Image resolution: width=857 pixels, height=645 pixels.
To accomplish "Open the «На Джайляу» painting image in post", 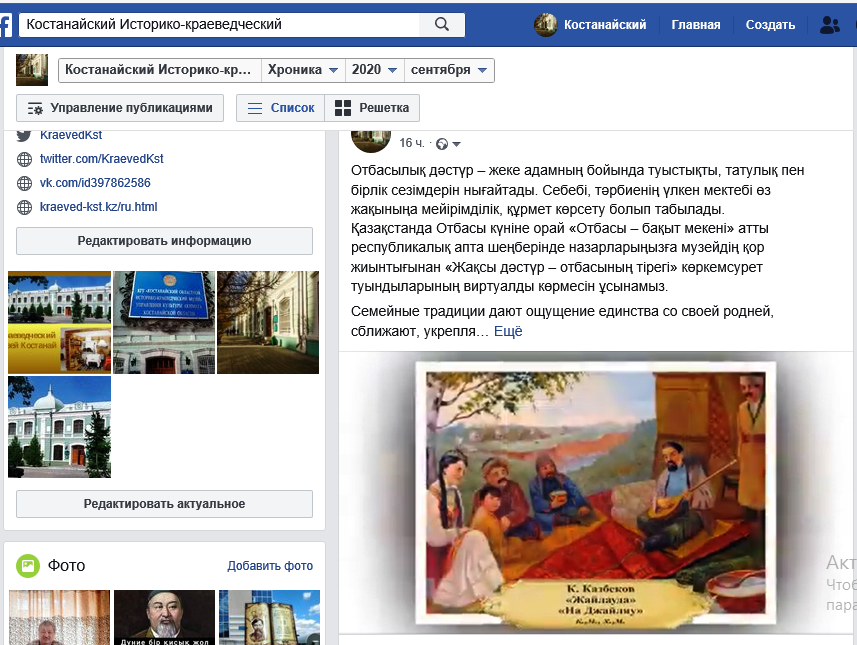I will click(596, 493).
